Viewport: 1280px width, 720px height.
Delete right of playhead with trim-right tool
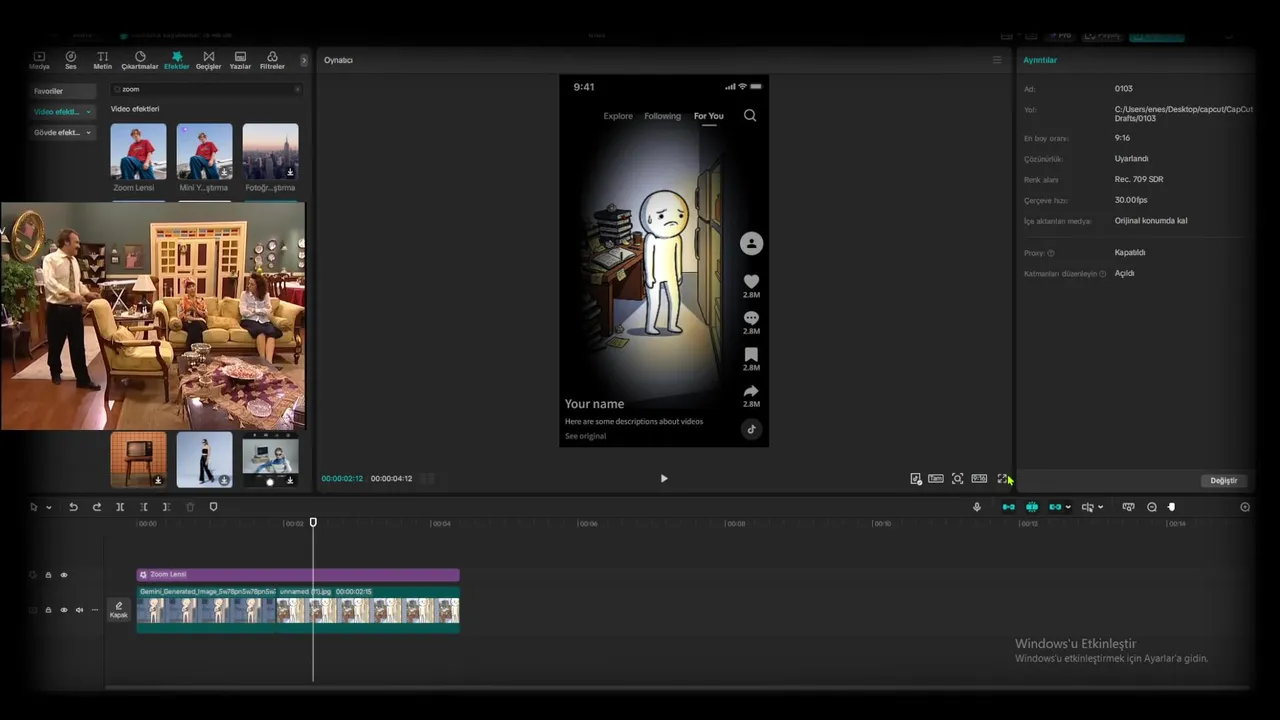coord(166,507)
